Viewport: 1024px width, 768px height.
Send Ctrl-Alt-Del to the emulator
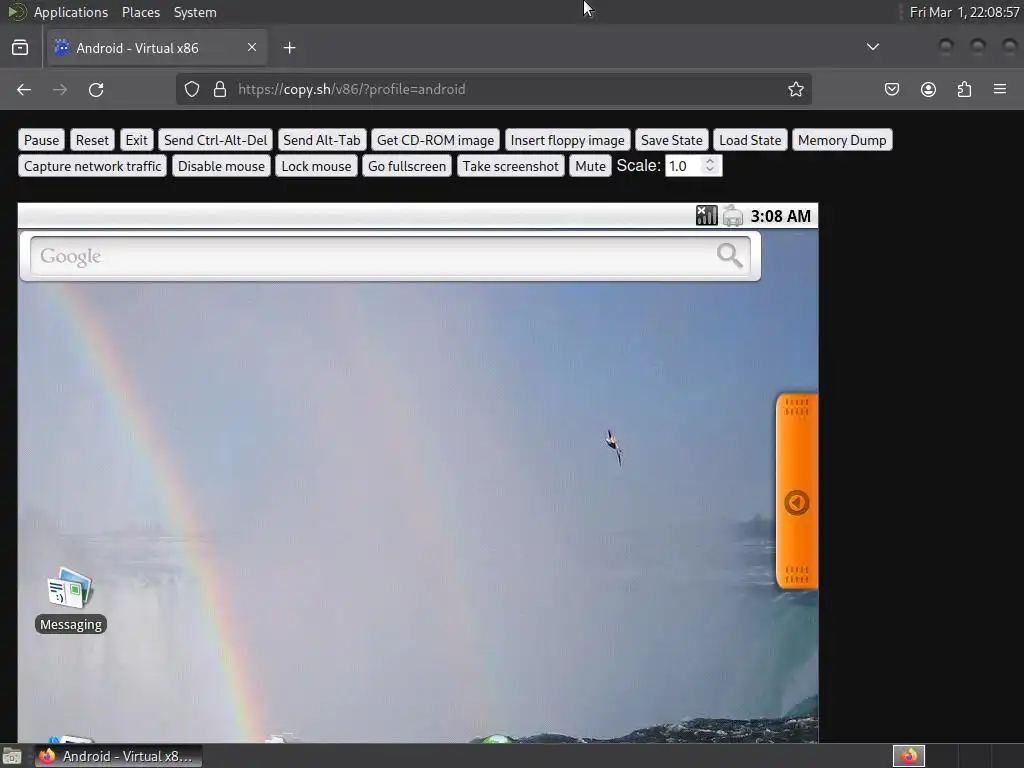(x=216, y=140)
